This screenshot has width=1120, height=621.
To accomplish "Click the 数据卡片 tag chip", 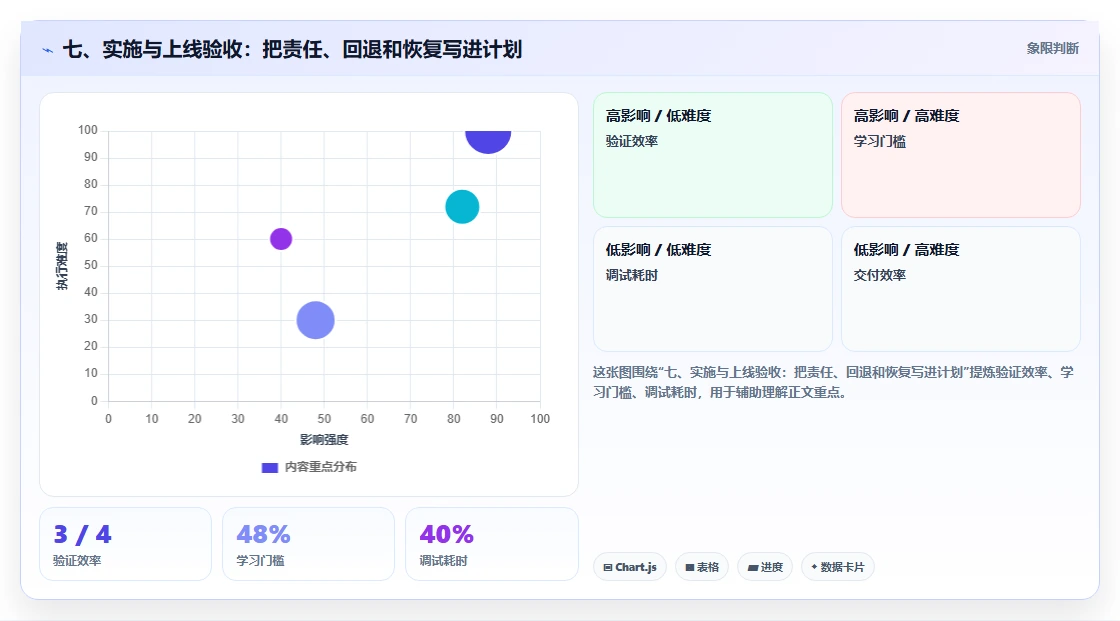I will (838, 567).
